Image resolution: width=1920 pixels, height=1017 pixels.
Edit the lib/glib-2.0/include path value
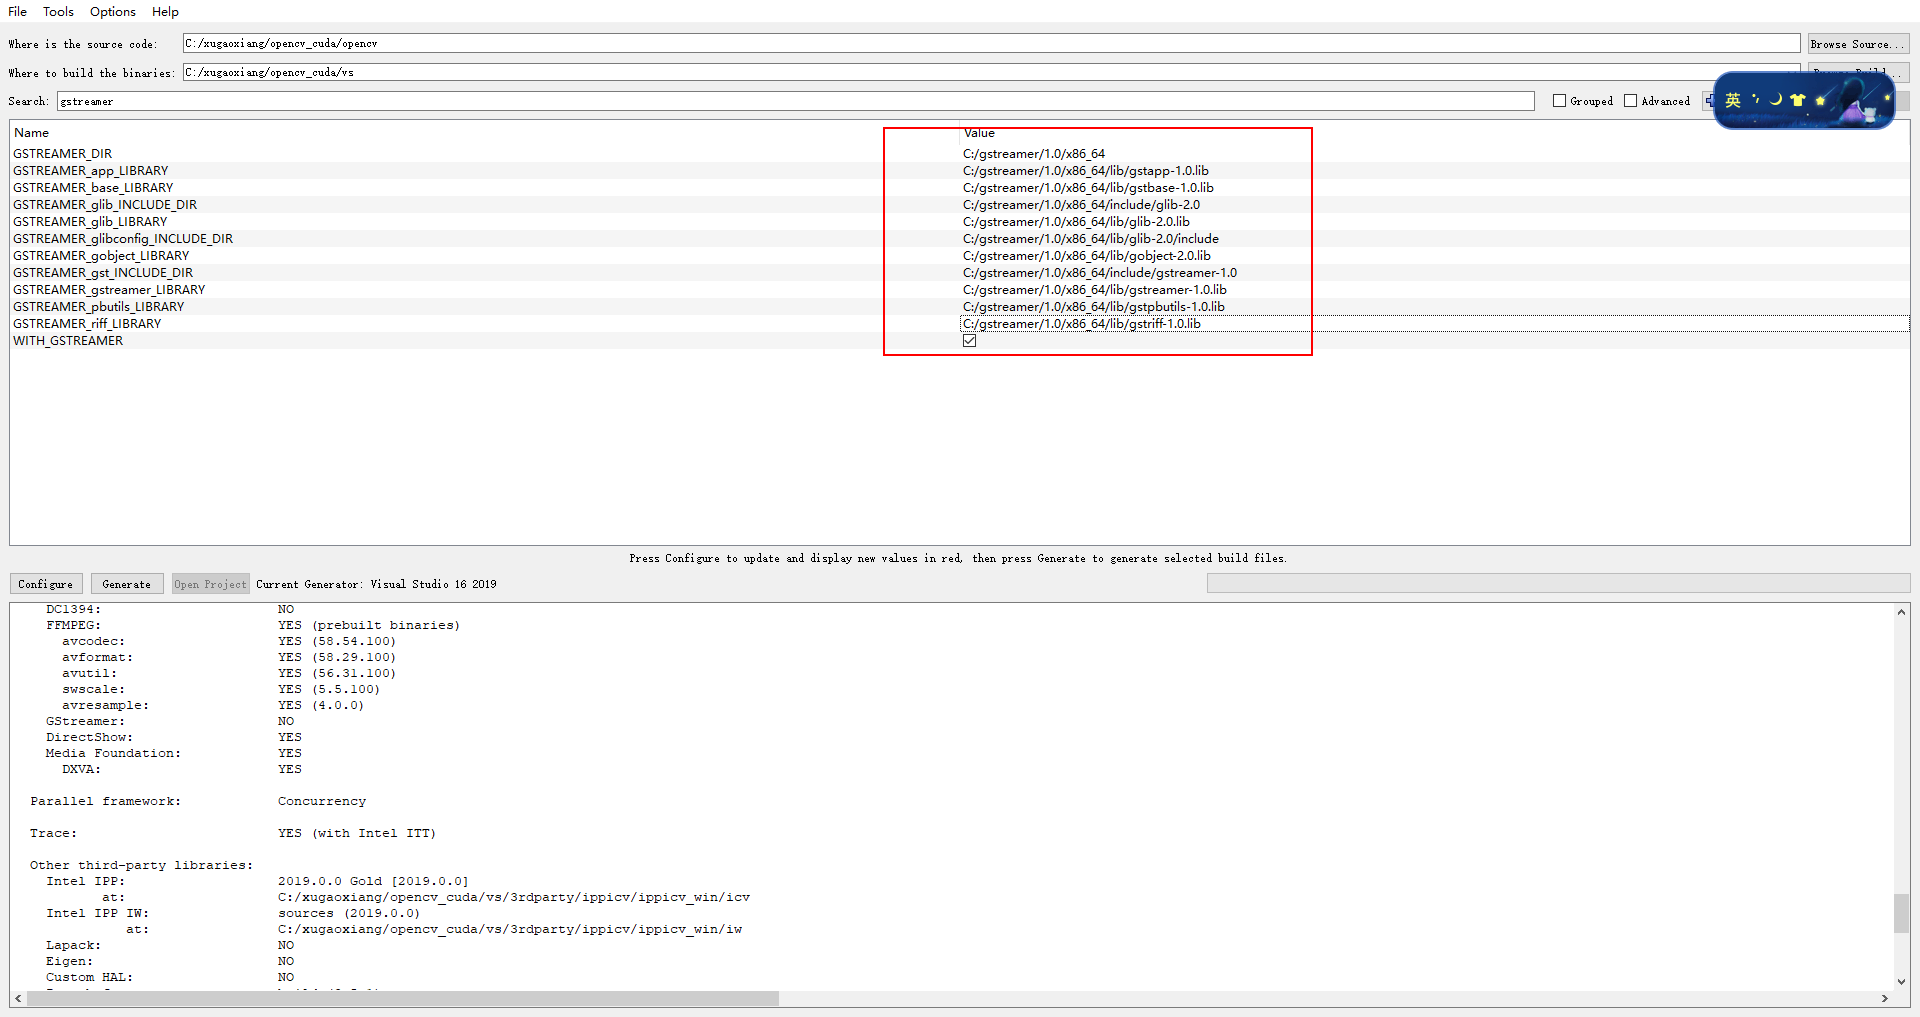pos(1091,239)
